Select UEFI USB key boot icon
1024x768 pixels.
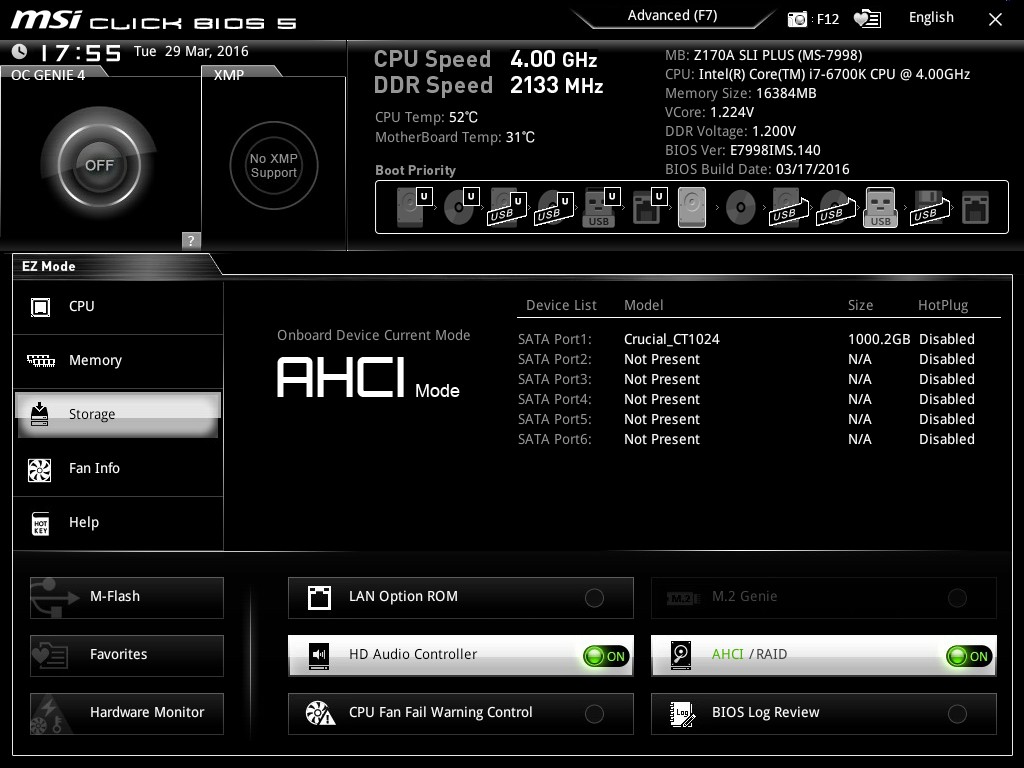tap(601, 207)
